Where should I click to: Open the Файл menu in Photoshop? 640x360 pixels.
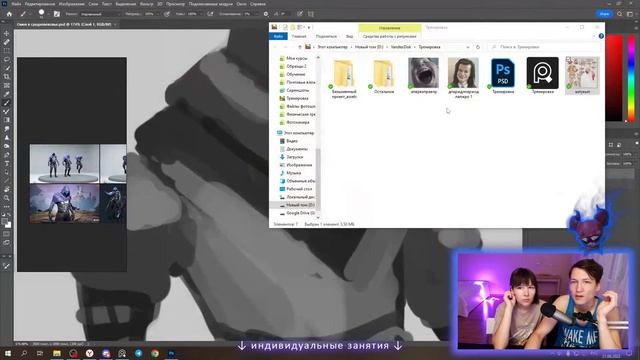click(16, 4)
